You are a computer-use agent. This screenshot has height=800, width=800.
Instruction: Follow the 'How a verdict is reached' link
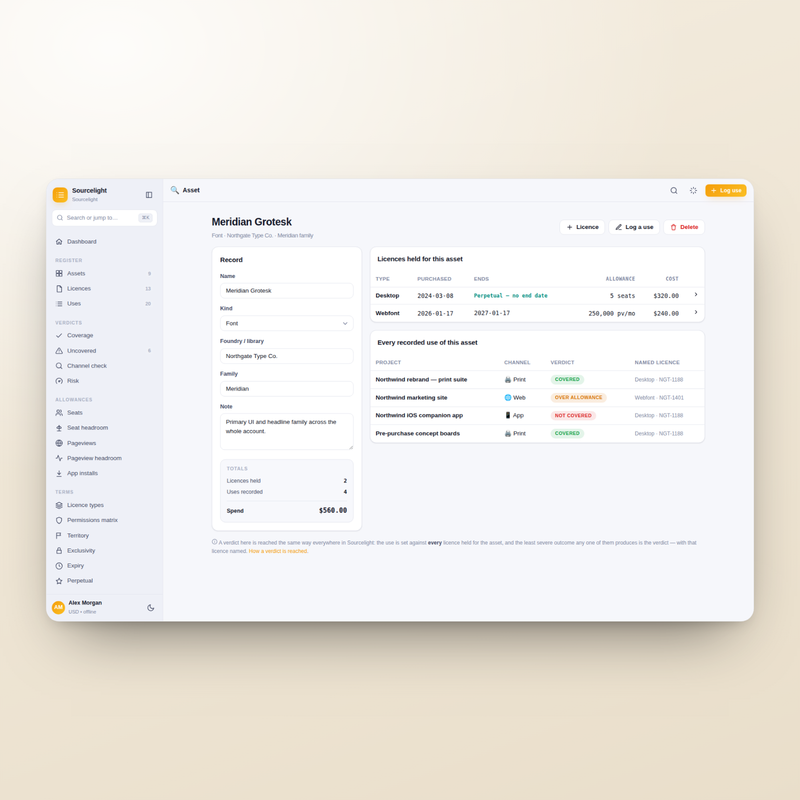click(x=278, y=551)
